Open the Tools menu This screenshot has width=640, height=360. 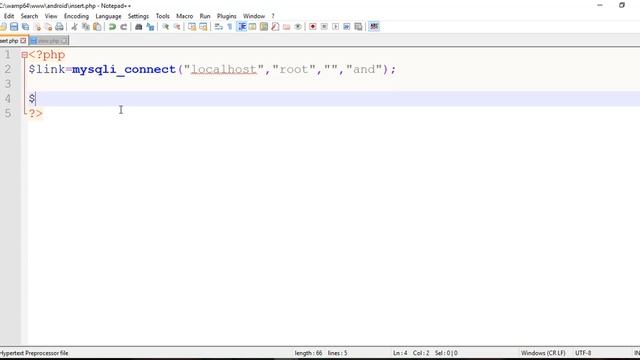tap(162, 16)
